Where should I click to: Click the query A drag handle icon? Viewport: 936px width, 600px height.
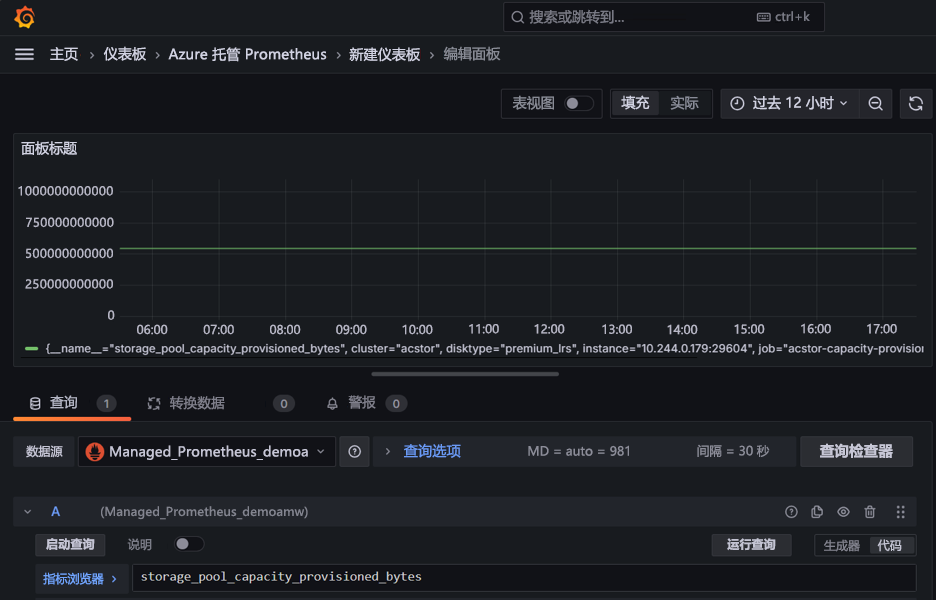(x=900, y=512)
